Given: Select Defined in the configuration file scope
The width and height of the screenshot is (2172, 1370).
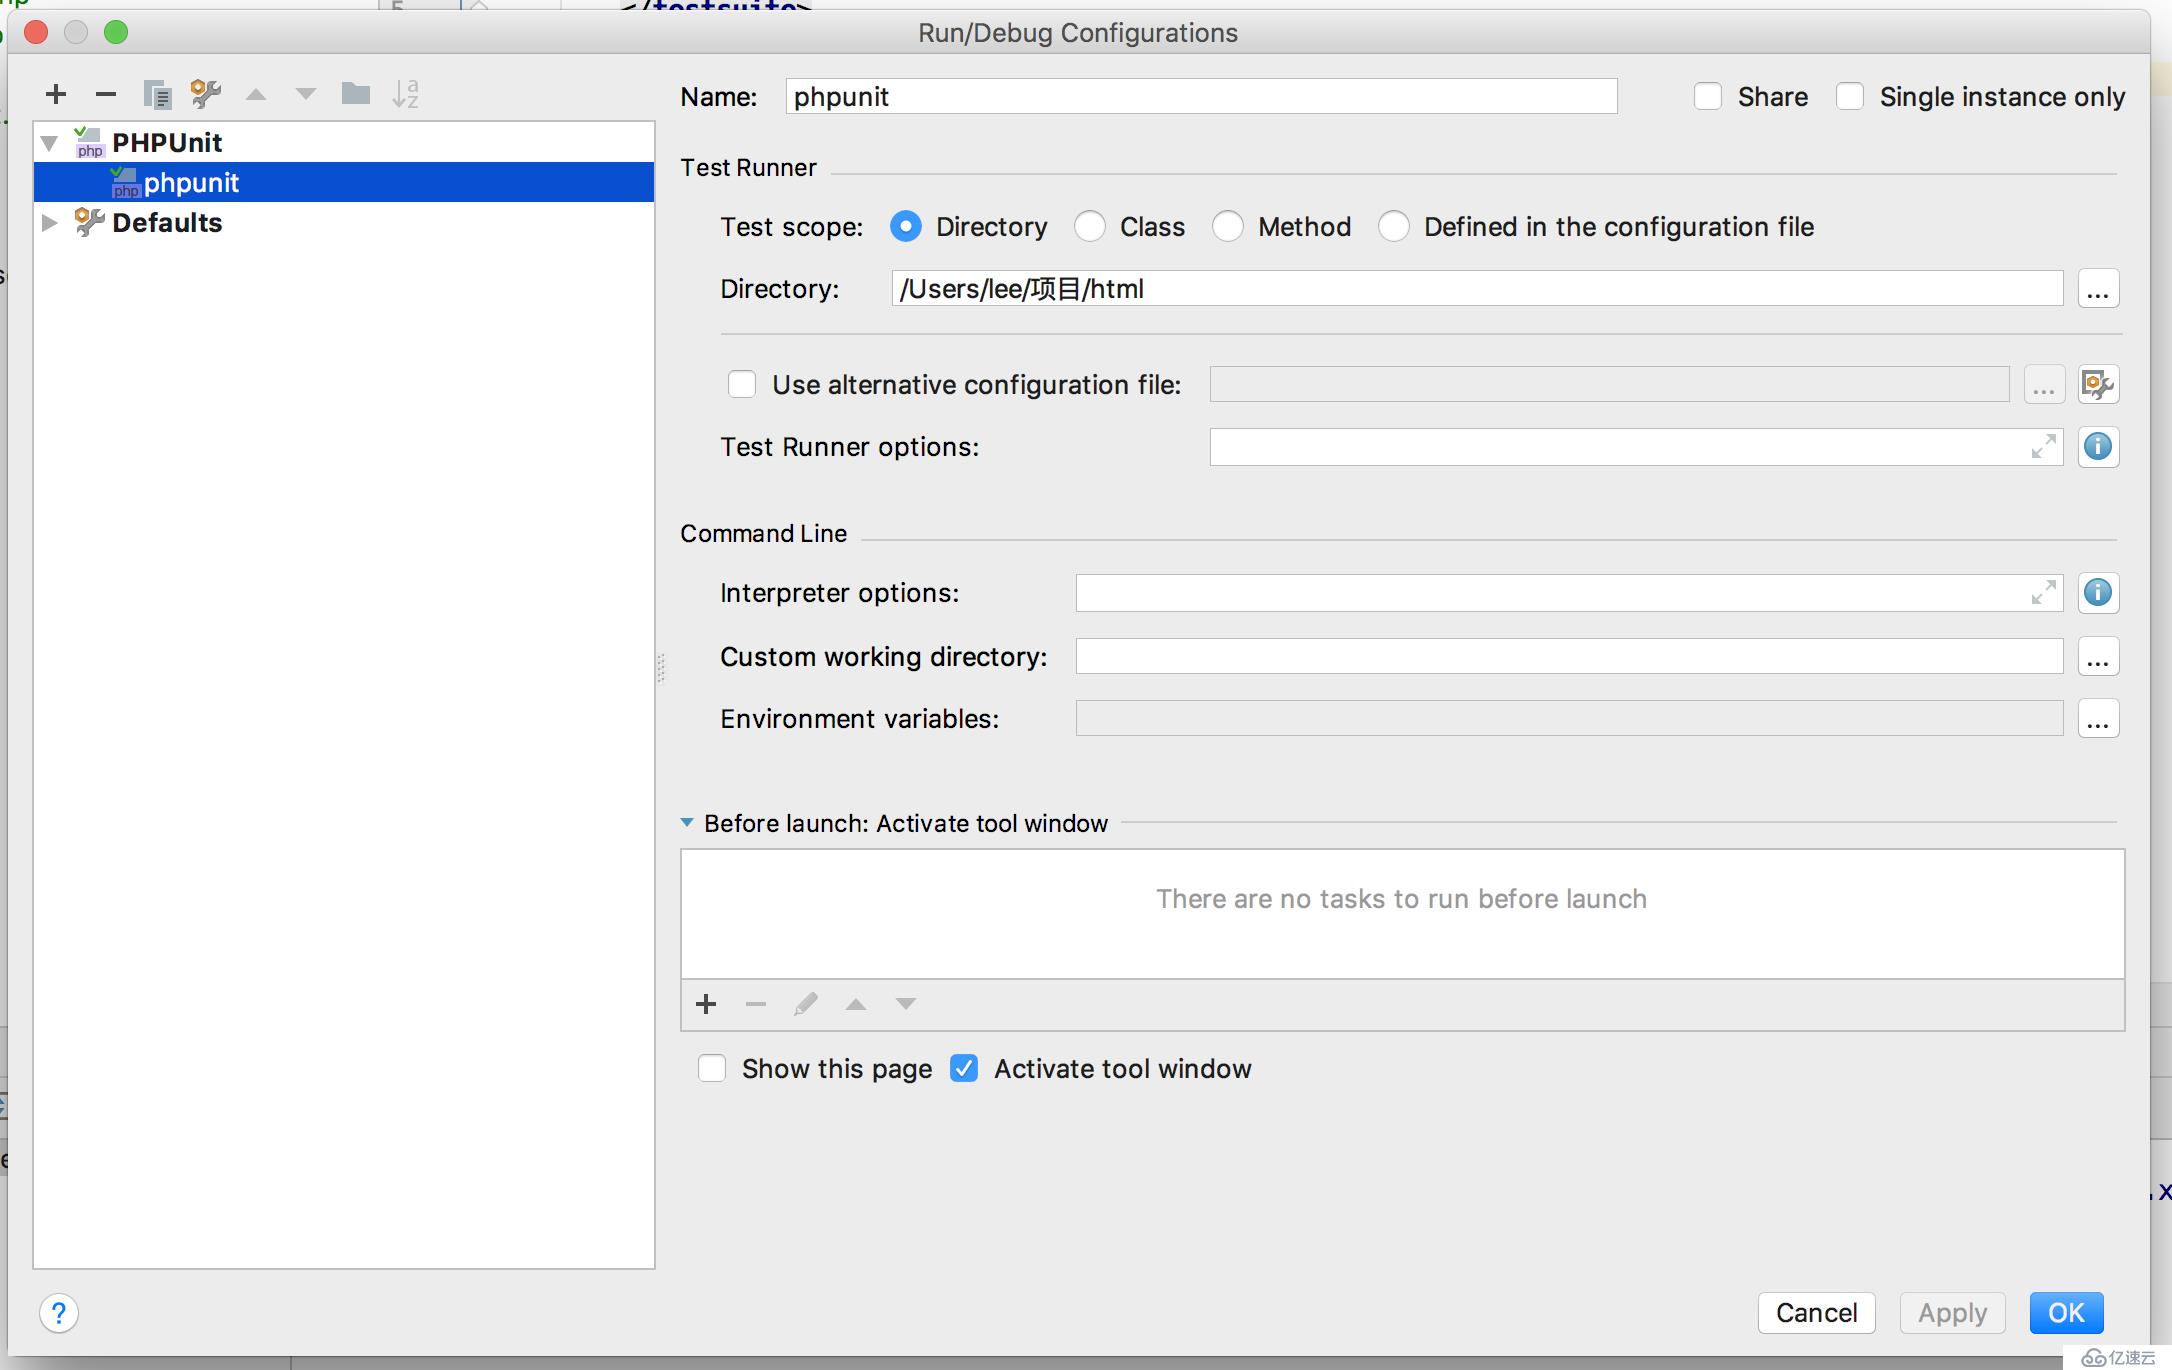Looking at the screenshot, I should click(x=1394, y=227).
